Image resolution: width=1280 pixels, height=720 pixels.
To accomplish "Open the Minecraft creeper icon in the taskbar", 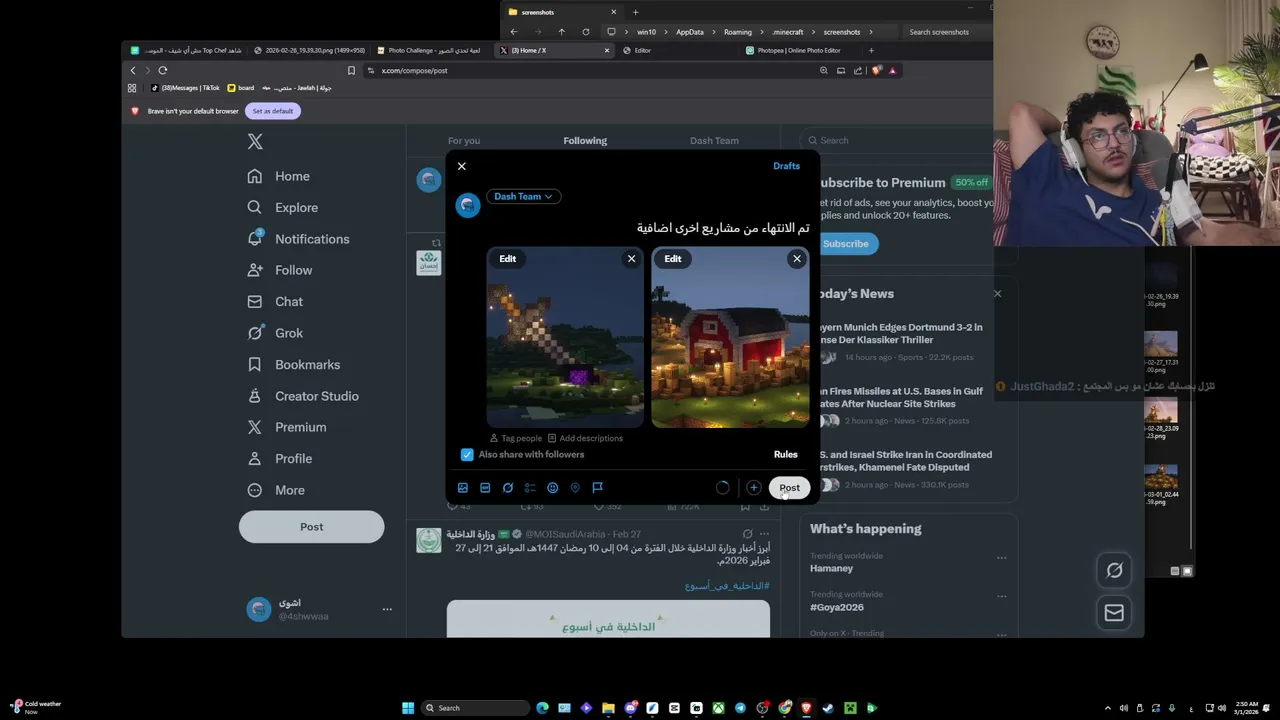I will [850, 708].
